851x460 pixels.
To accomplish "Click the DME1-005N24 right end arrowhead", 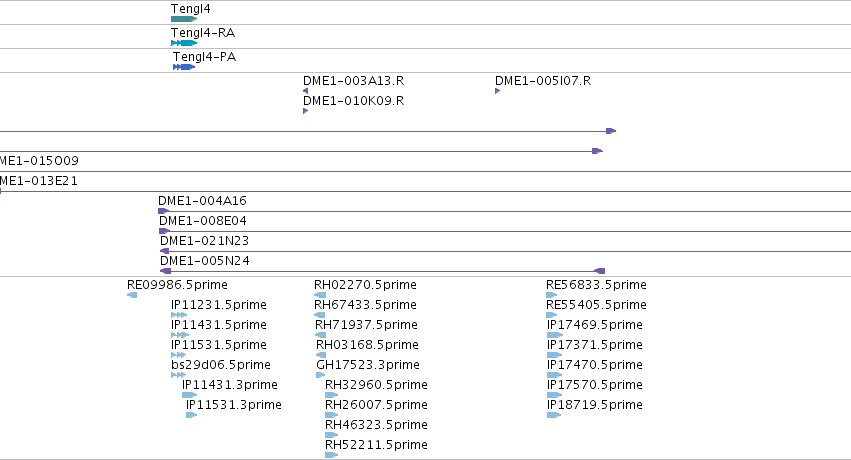I will (599, 271).
